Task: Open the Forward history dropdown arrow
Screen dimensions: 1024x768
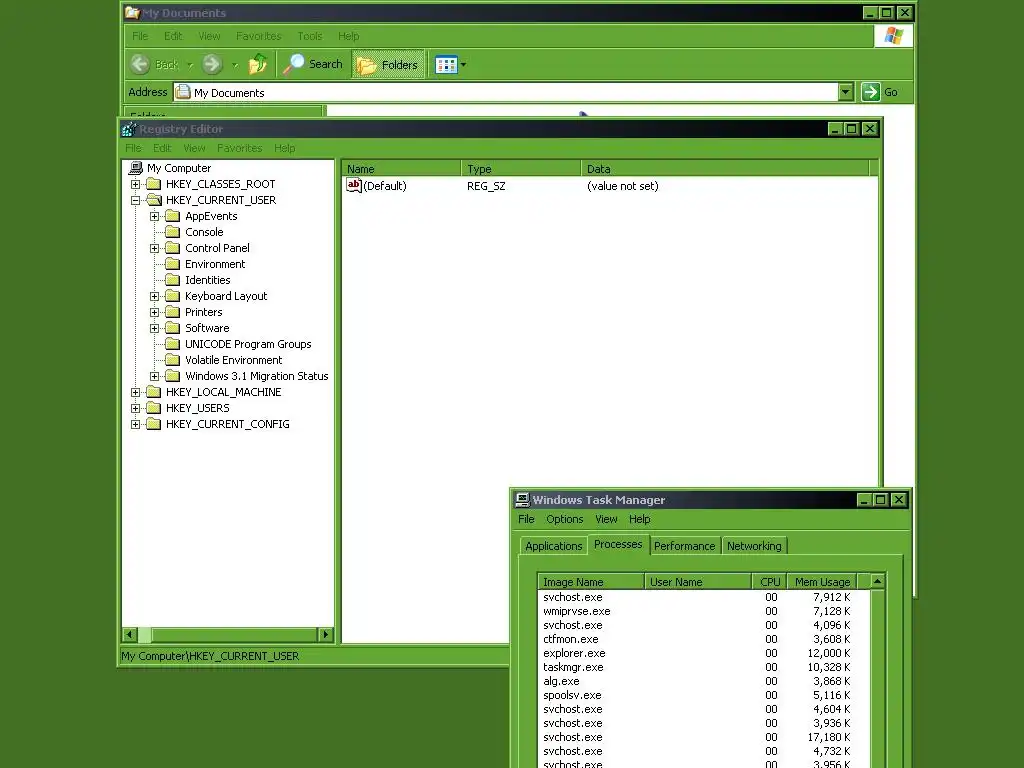Action: pos(235,65)
